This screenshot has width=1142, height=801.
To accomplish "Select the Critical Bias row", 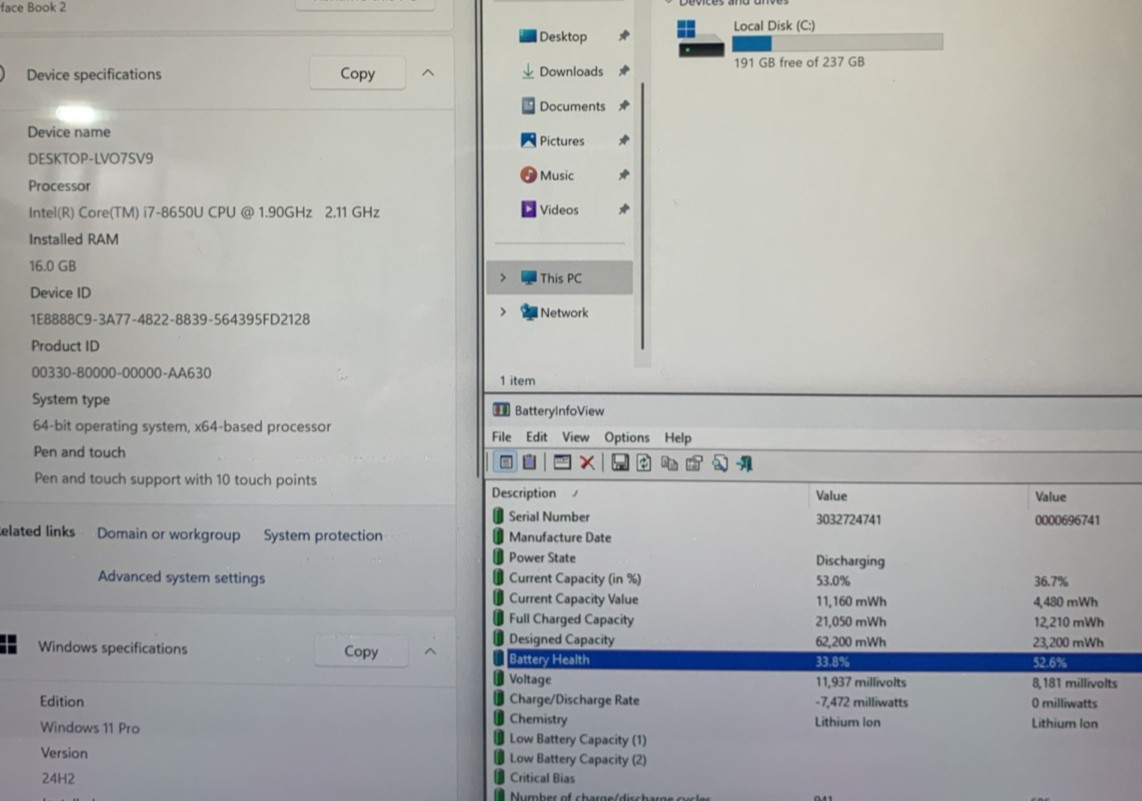I will click(x=814, y=778).
